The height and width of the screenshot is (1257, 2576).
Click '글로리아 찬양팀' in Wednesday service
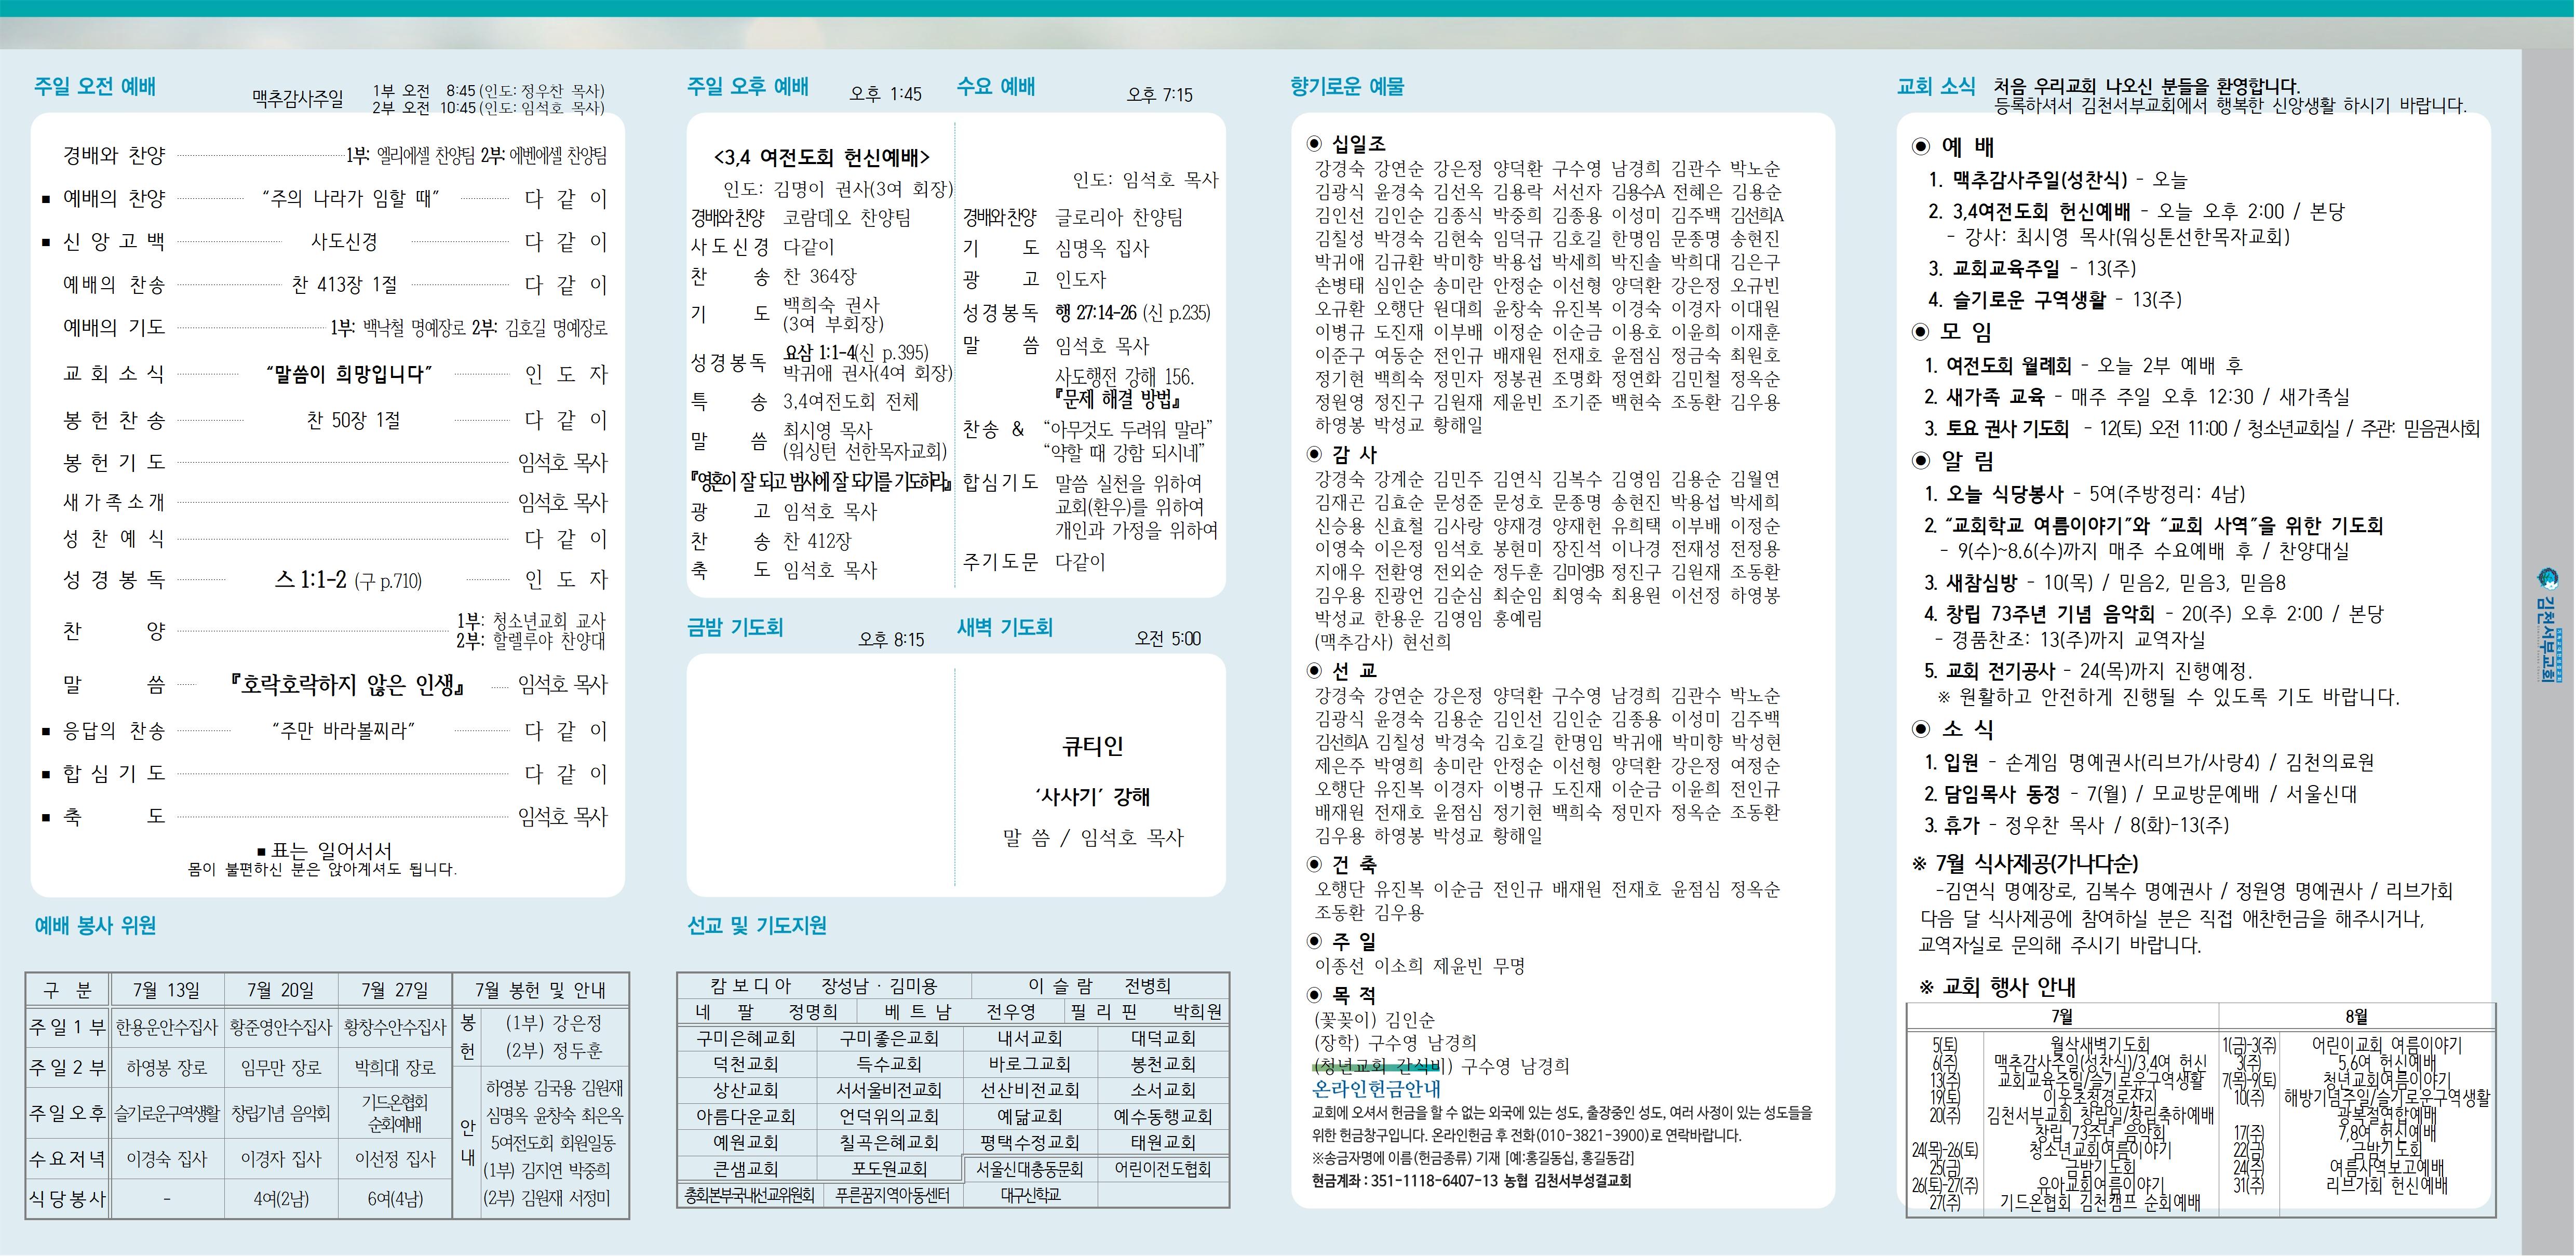click(1119, 217)
